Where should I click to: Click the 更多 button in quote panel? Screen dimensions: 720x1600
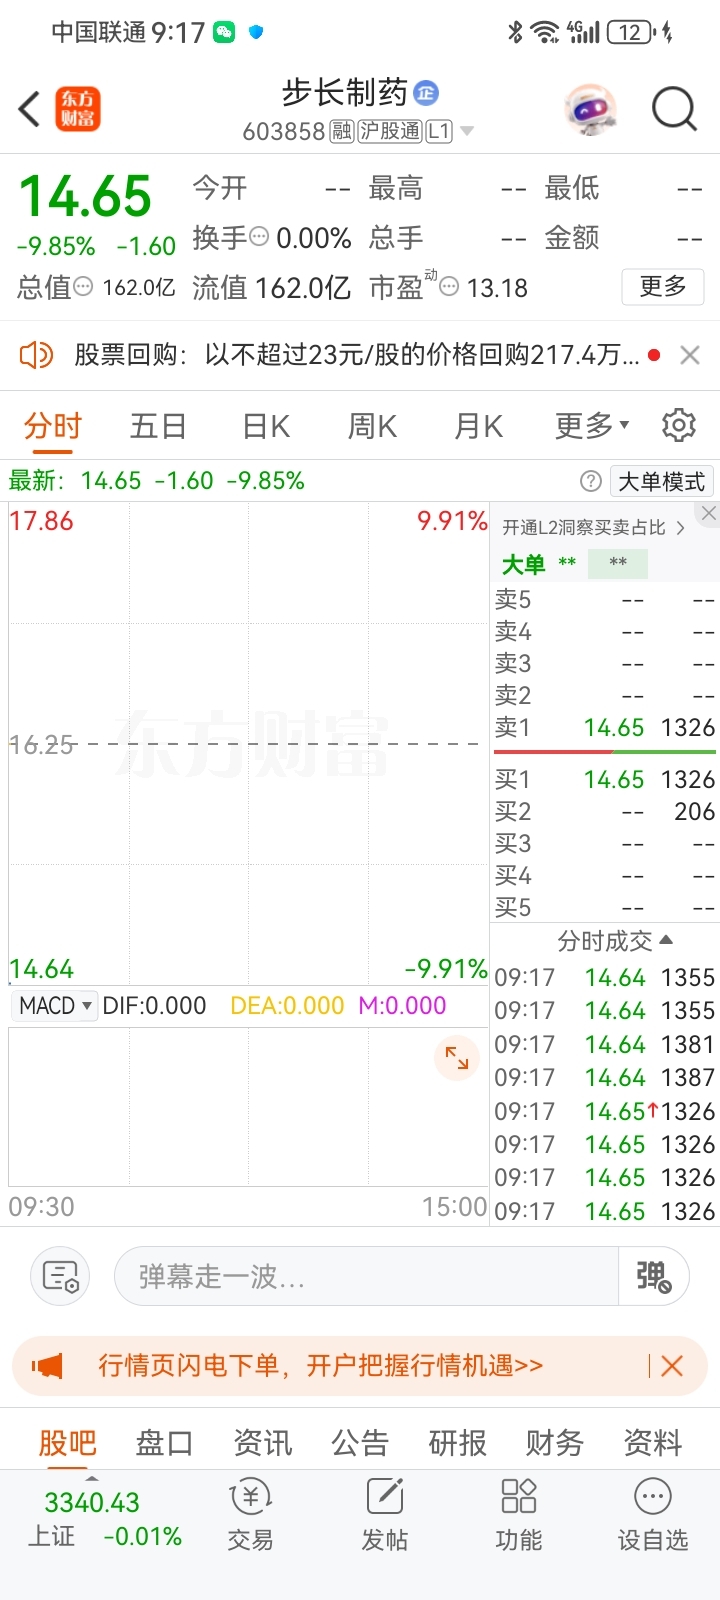pyautogui.click(x=663, y=287)
